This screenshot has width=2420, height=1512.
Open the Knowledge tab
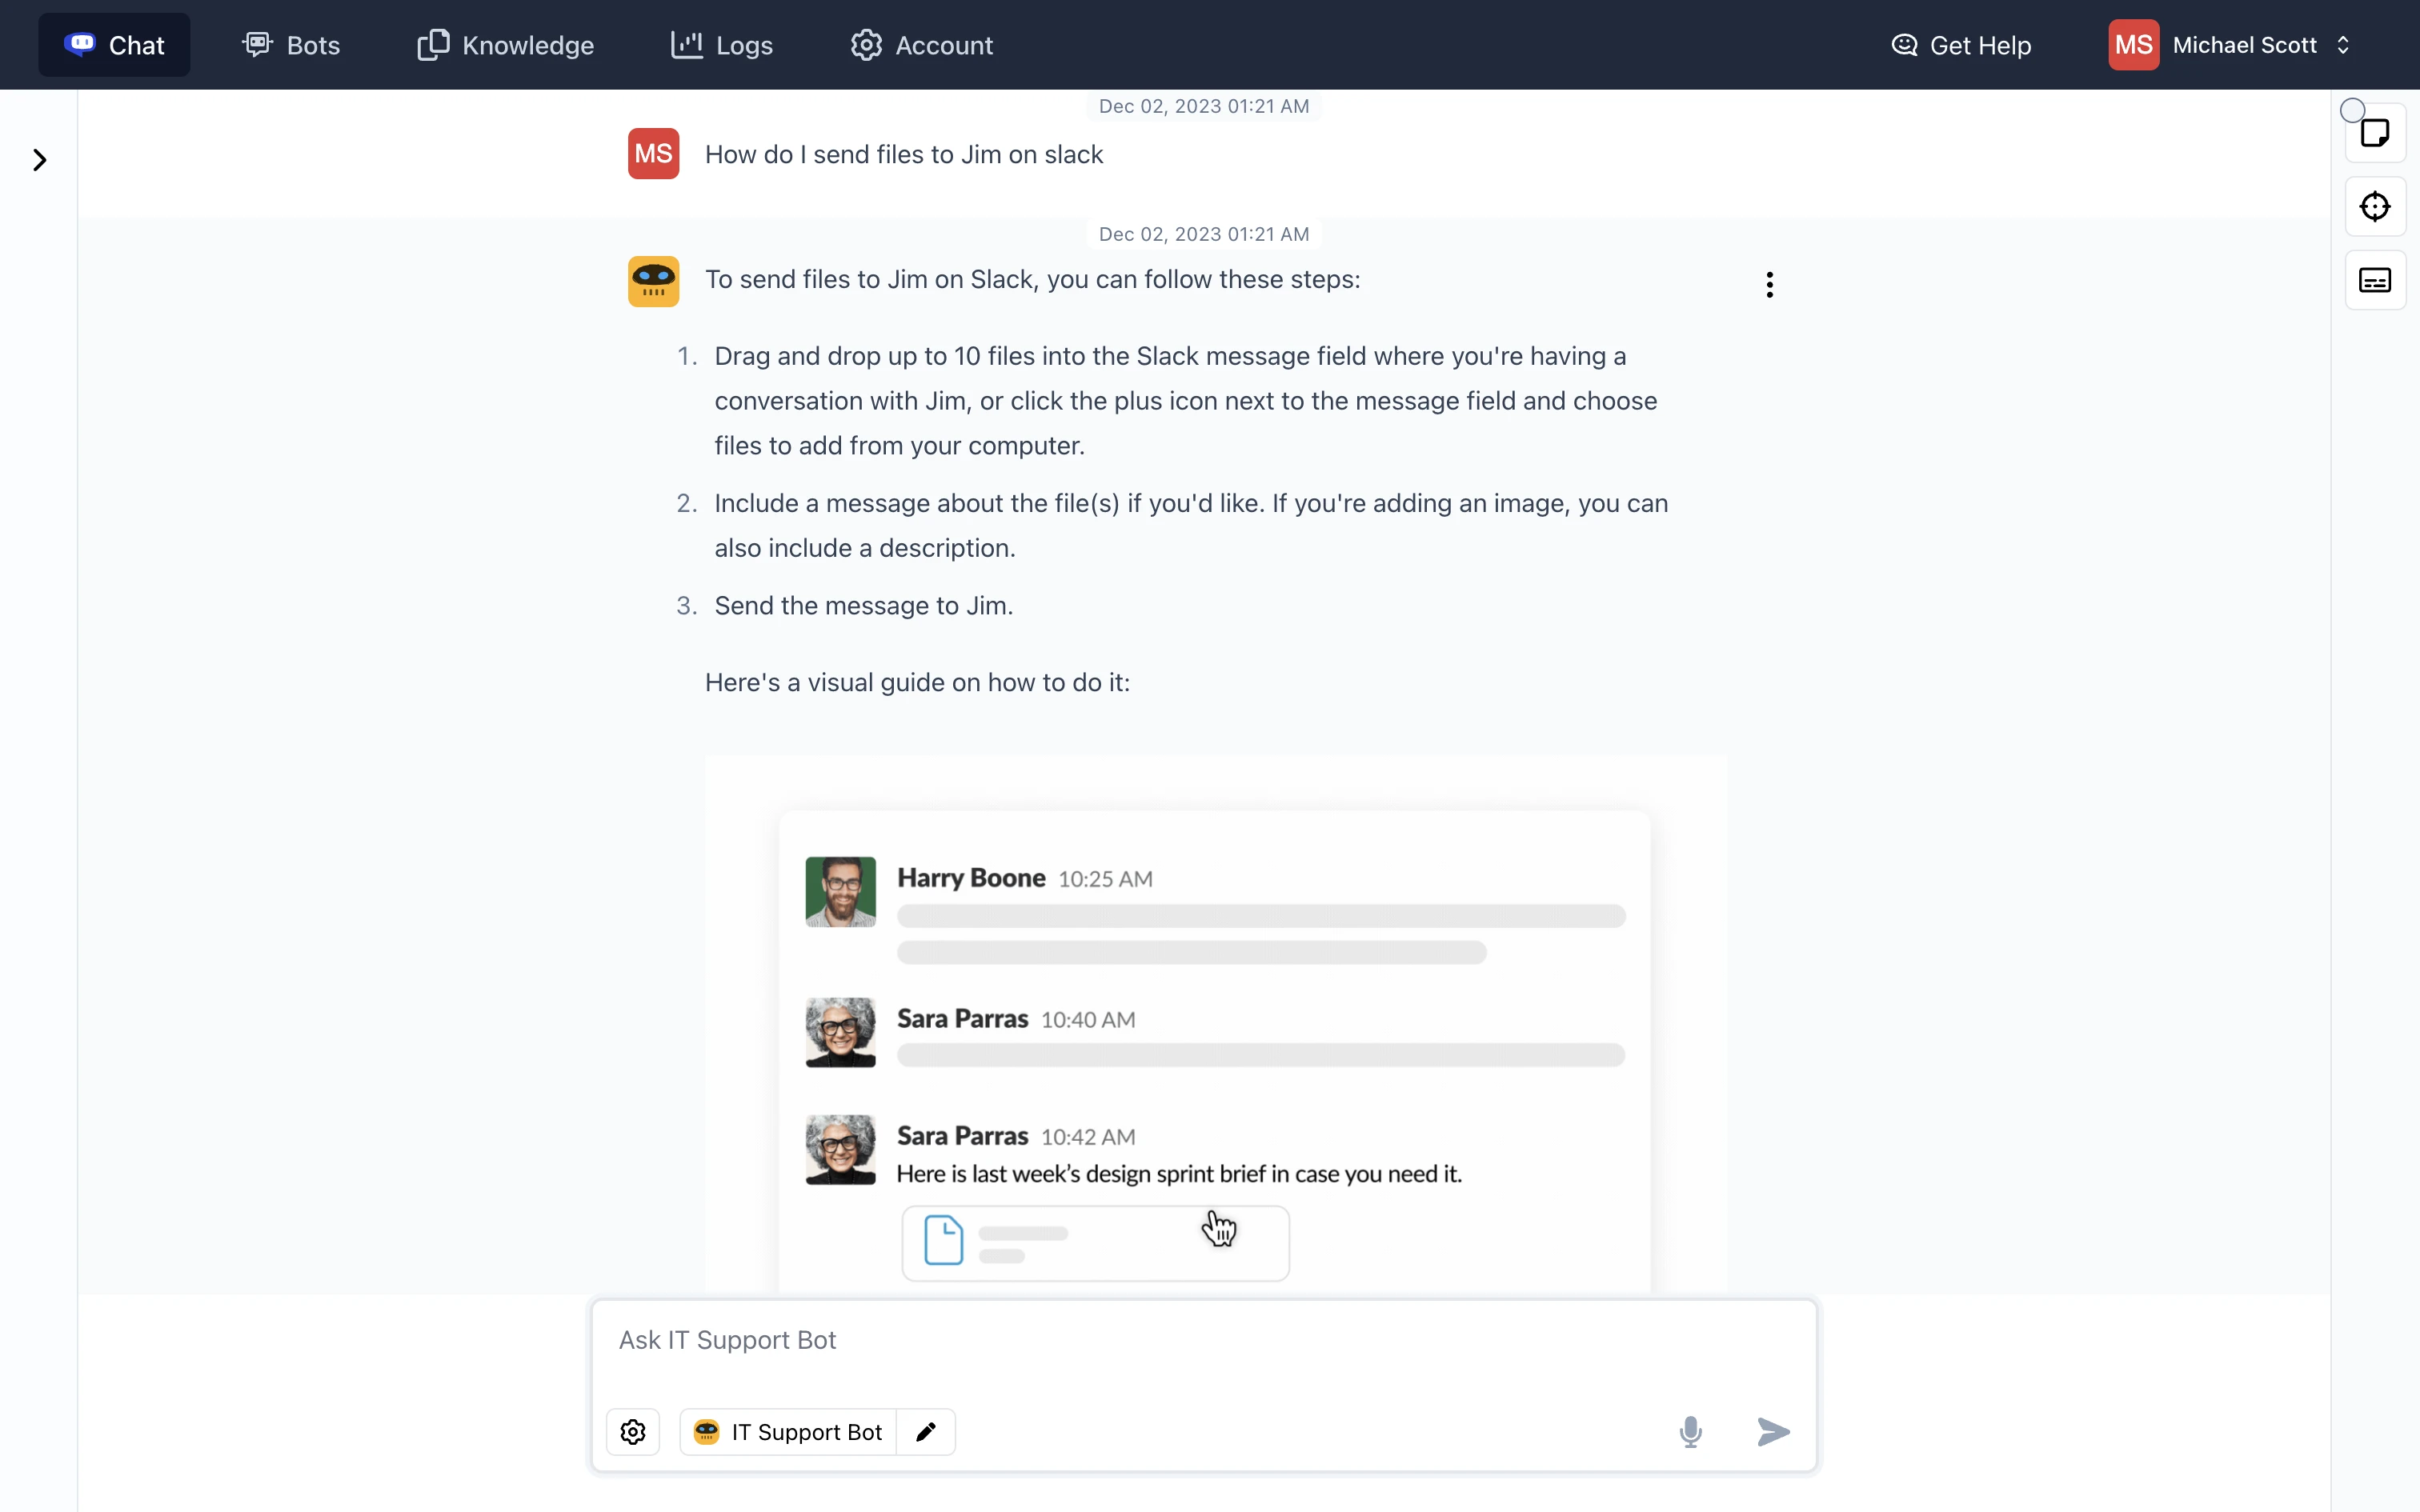[x=505, y=45]
